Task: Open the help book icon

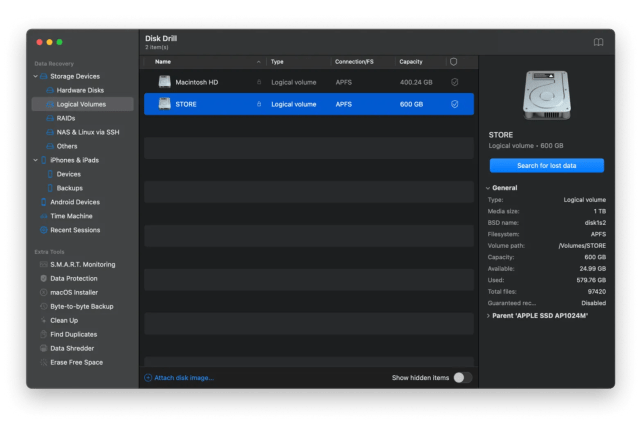Action: [x=598, y=42]
